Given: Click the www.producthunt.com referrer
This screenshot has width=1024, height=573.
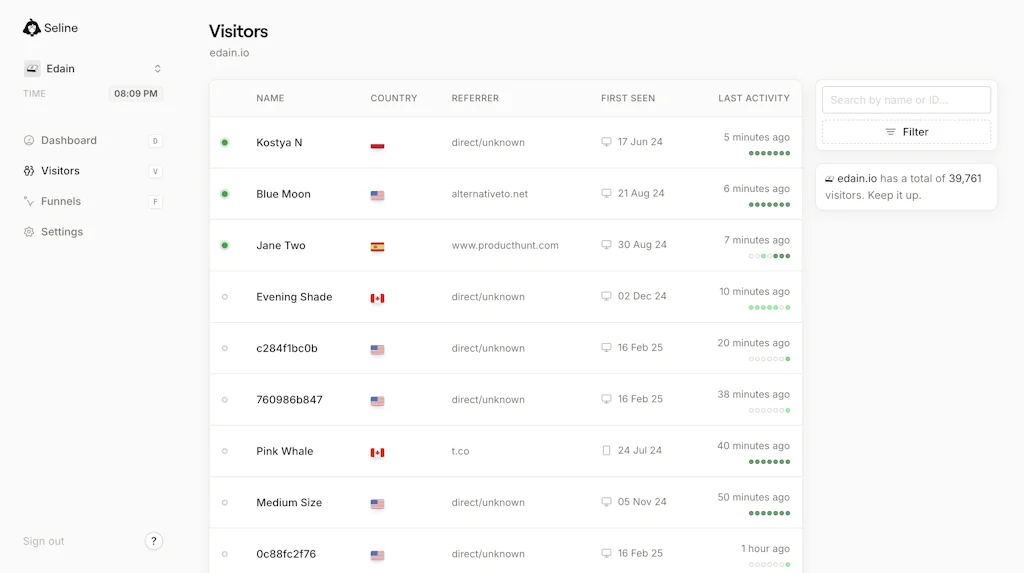Looking at the screenshot, I should [x=505, y=246].
